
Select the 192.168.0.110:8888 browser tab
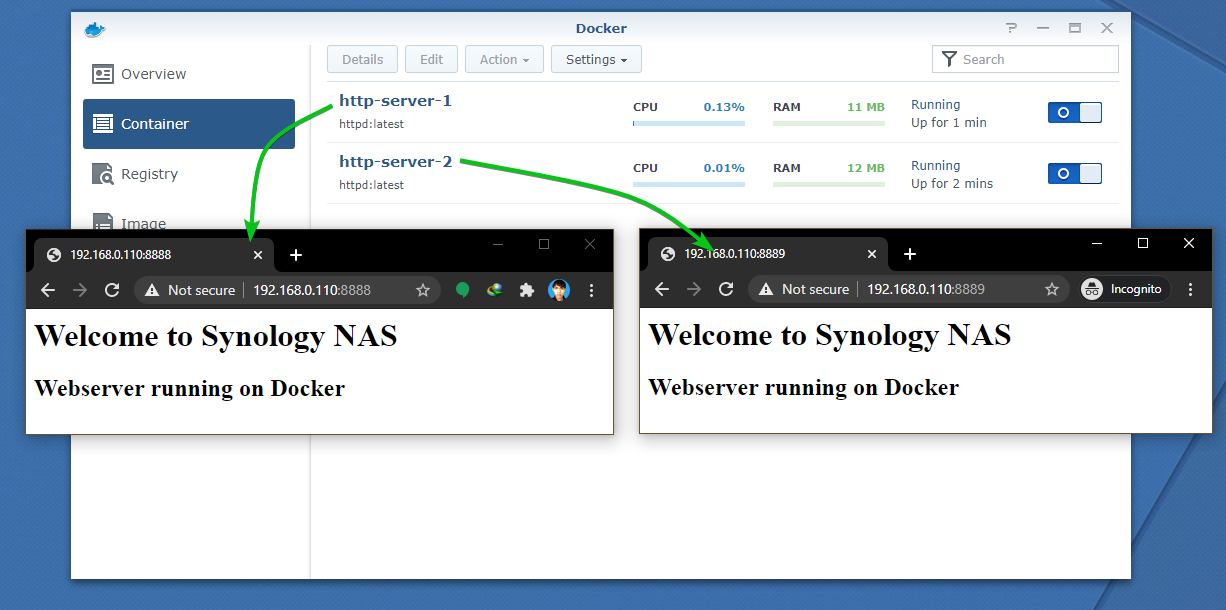pyautogui.click(x=154, y=255)
